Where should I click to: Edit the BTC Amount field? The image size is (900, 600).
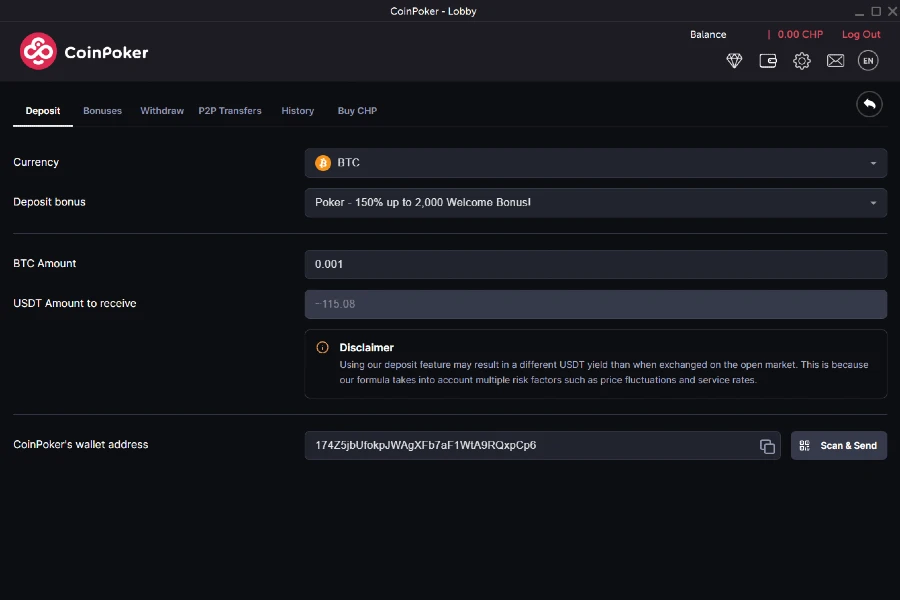(x=596, y=264)
